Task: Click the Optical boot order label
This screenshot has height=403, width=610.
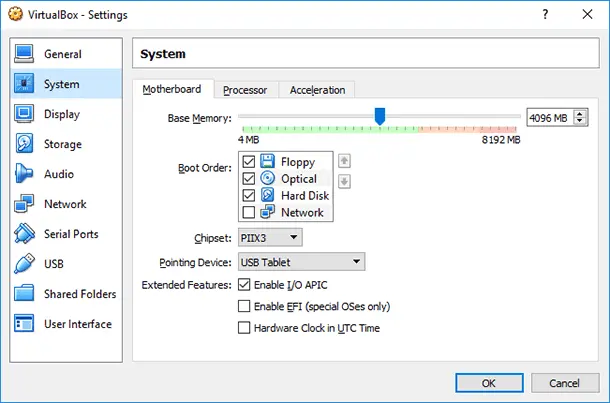Action: pos(299,179)
